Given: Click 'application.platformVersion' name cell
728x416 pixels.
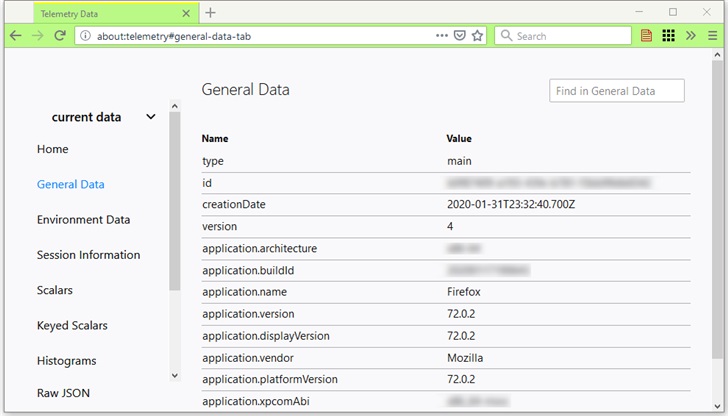Looking at the screenshot, I should (270, 379).
